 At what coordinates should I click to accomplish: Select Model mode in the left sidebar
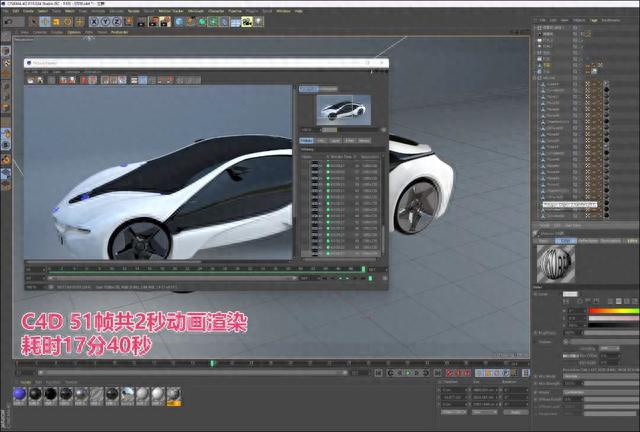(6, 51)
